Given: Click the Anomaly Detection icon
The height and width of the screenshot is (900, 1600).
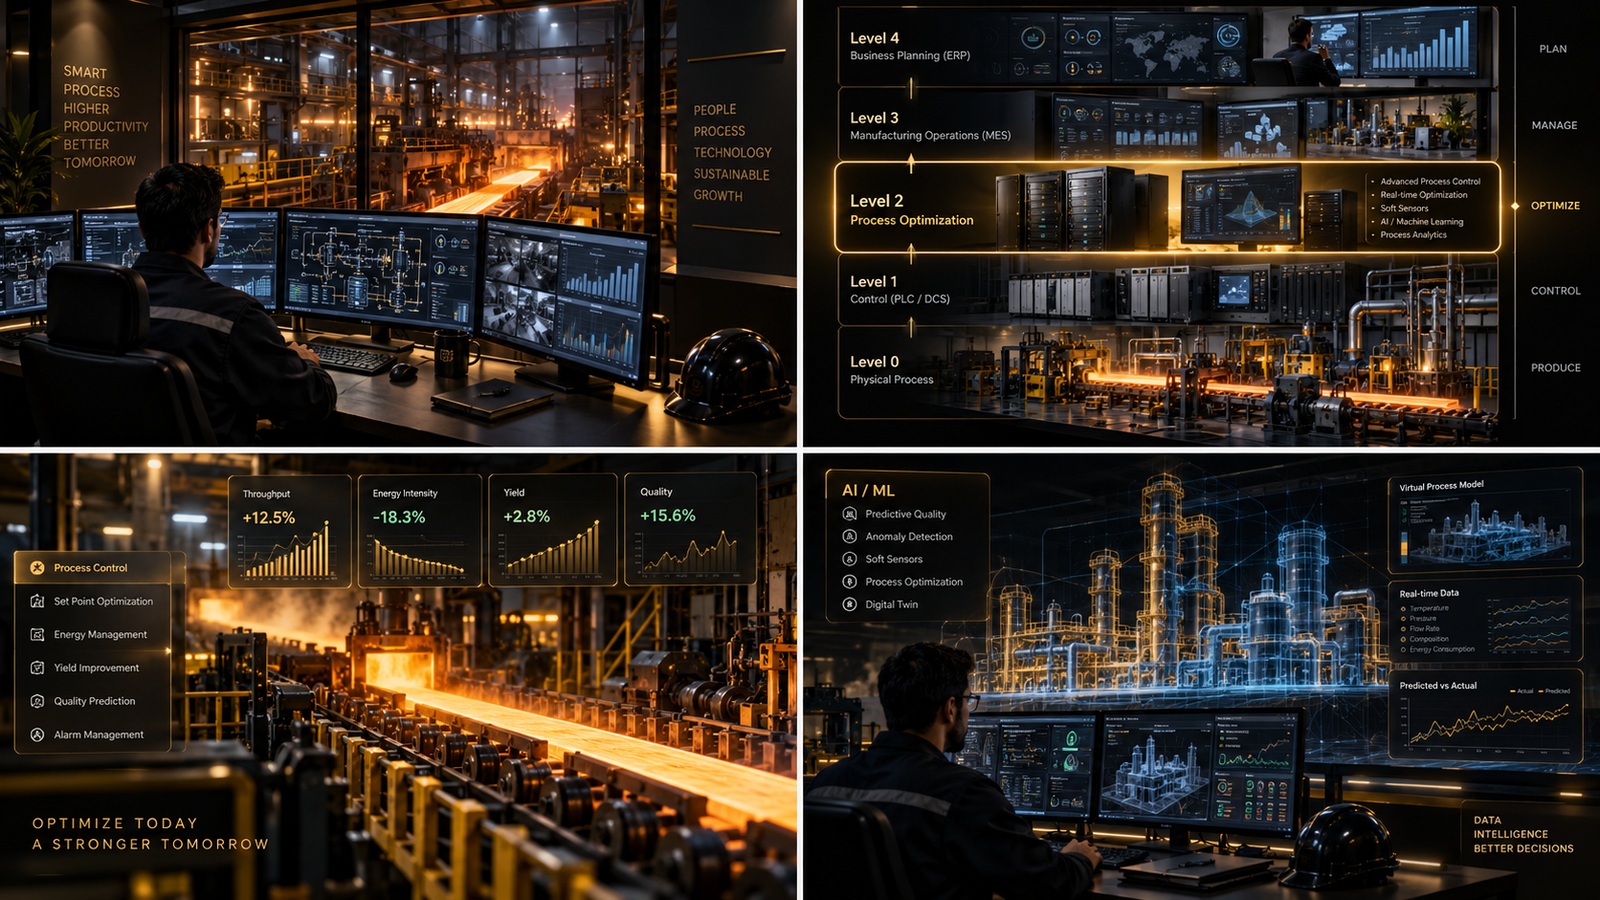Looking at the screenshot, I should click(850, 536).
